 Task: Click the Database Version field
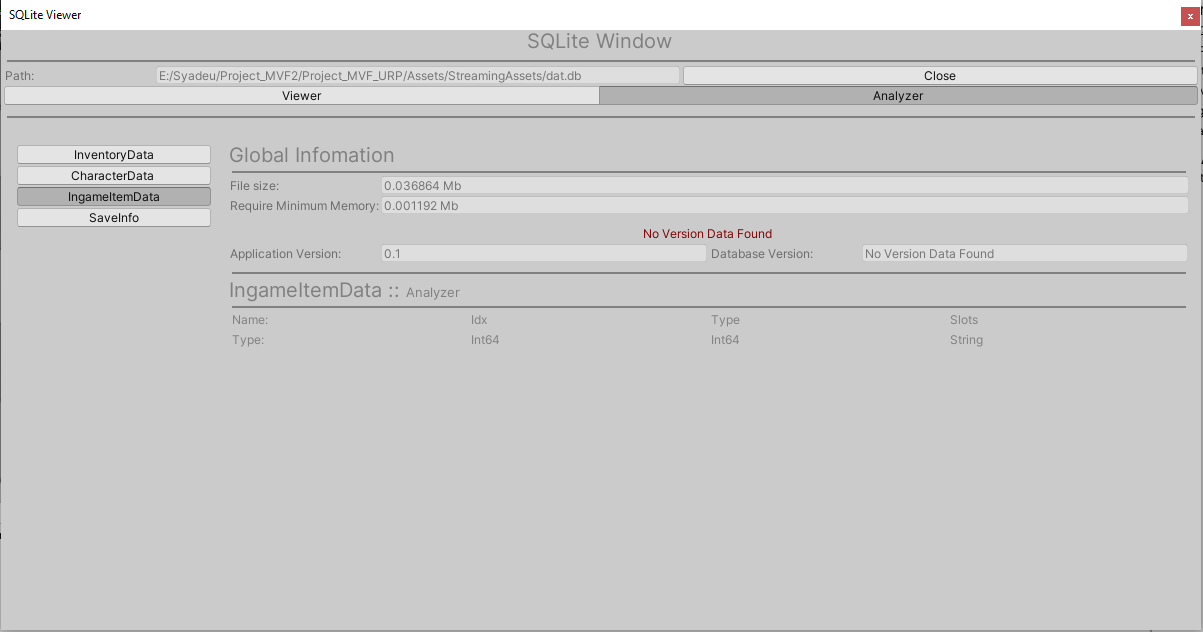tap(1025, 254)
